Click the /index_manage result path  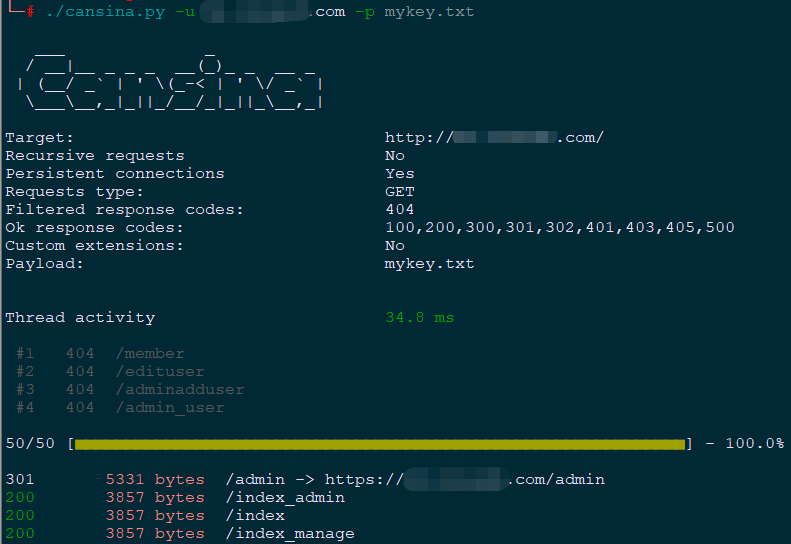click(x=289, y=533)
